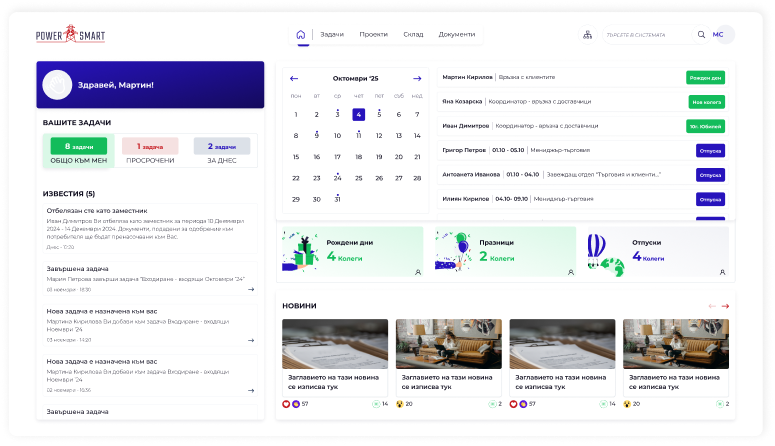Open the Задачи menu item

[x=332, y=35]
